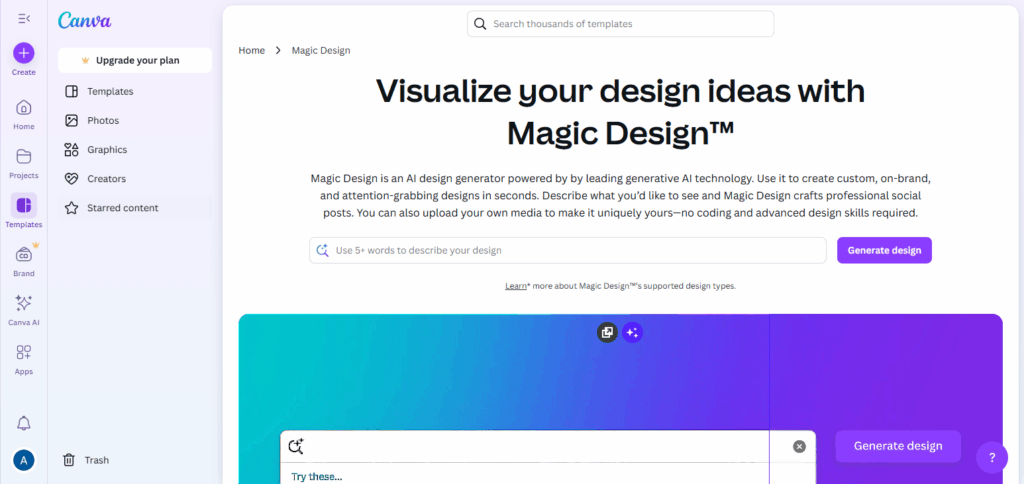View notifications bell icon
The image size is (1024, 484).
coord(24,423)
